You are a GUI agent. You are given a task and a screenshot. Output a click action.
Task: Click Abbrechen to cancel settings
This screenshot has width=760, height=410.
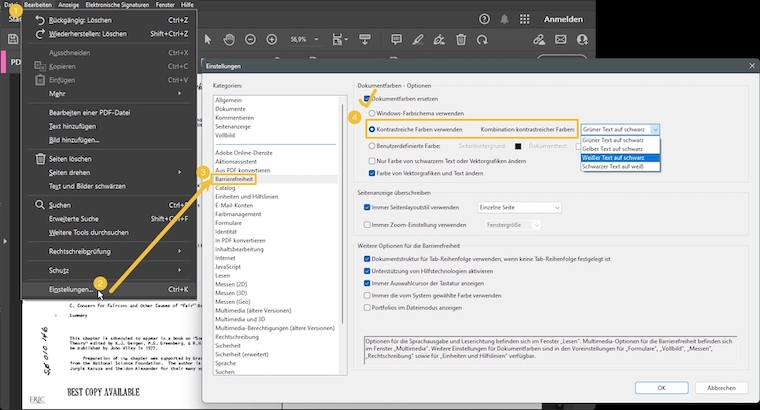[721, 388]
